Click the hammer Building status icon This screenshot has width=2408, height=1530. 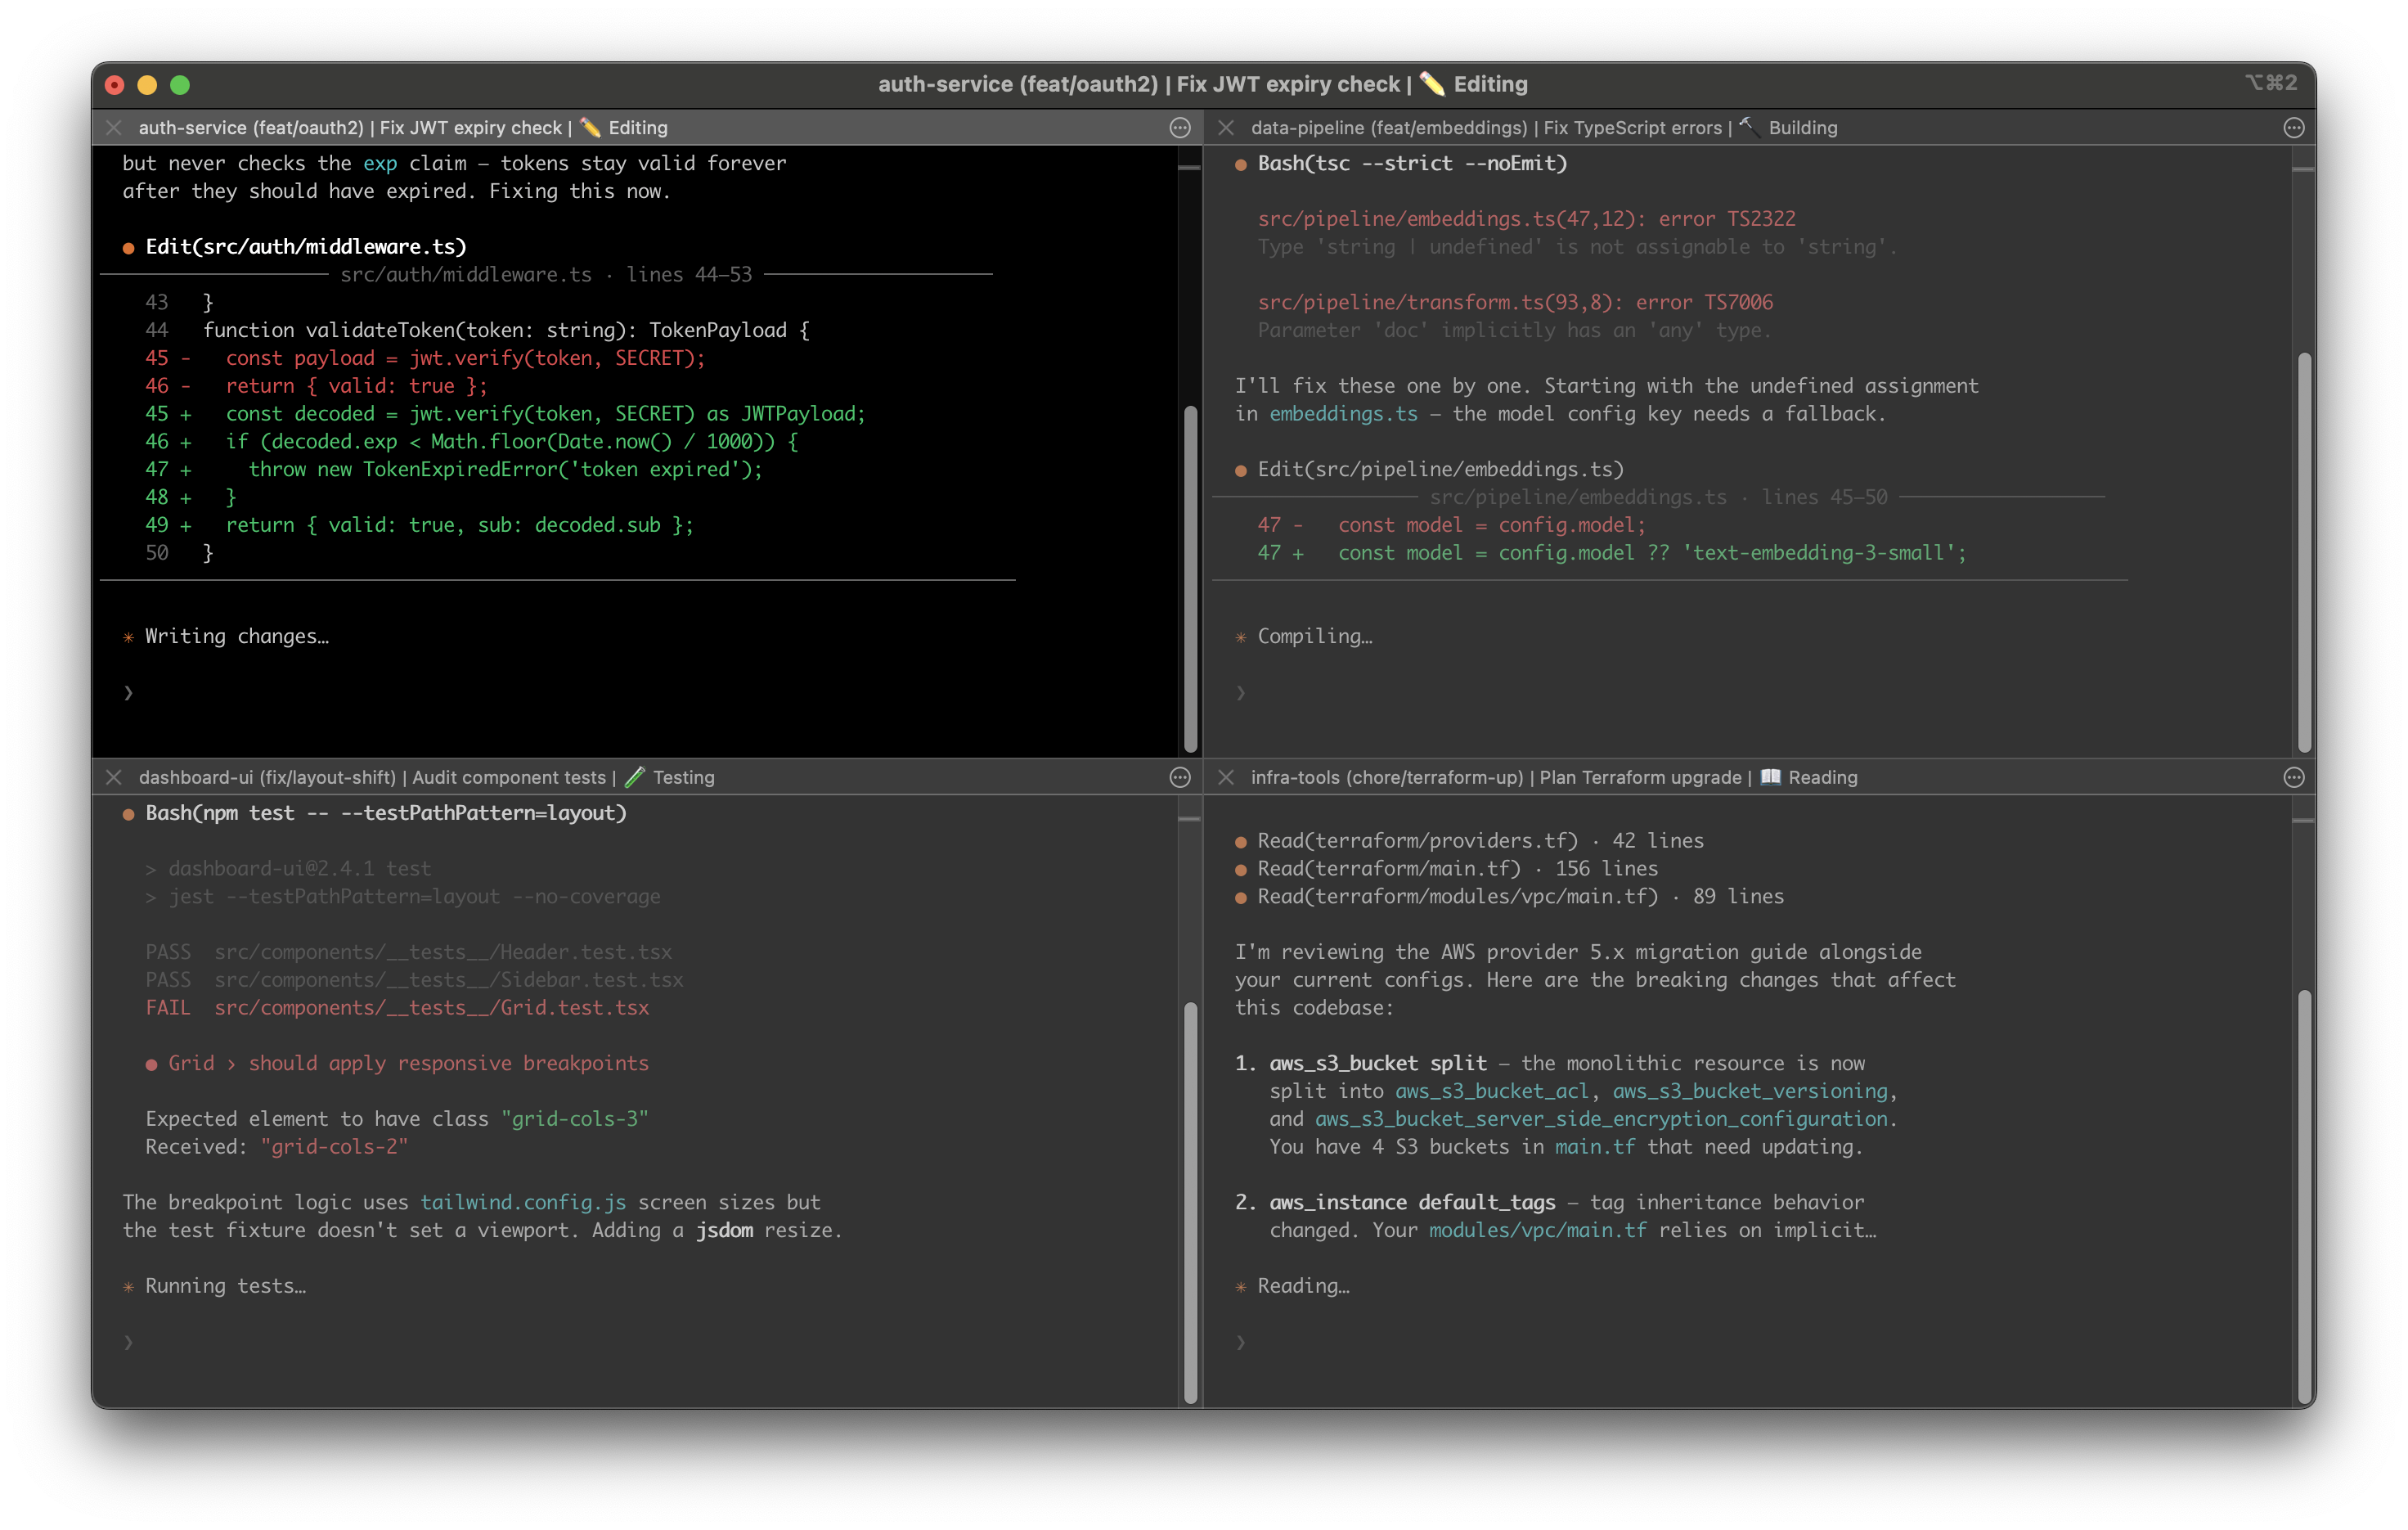pos(1750,127)
